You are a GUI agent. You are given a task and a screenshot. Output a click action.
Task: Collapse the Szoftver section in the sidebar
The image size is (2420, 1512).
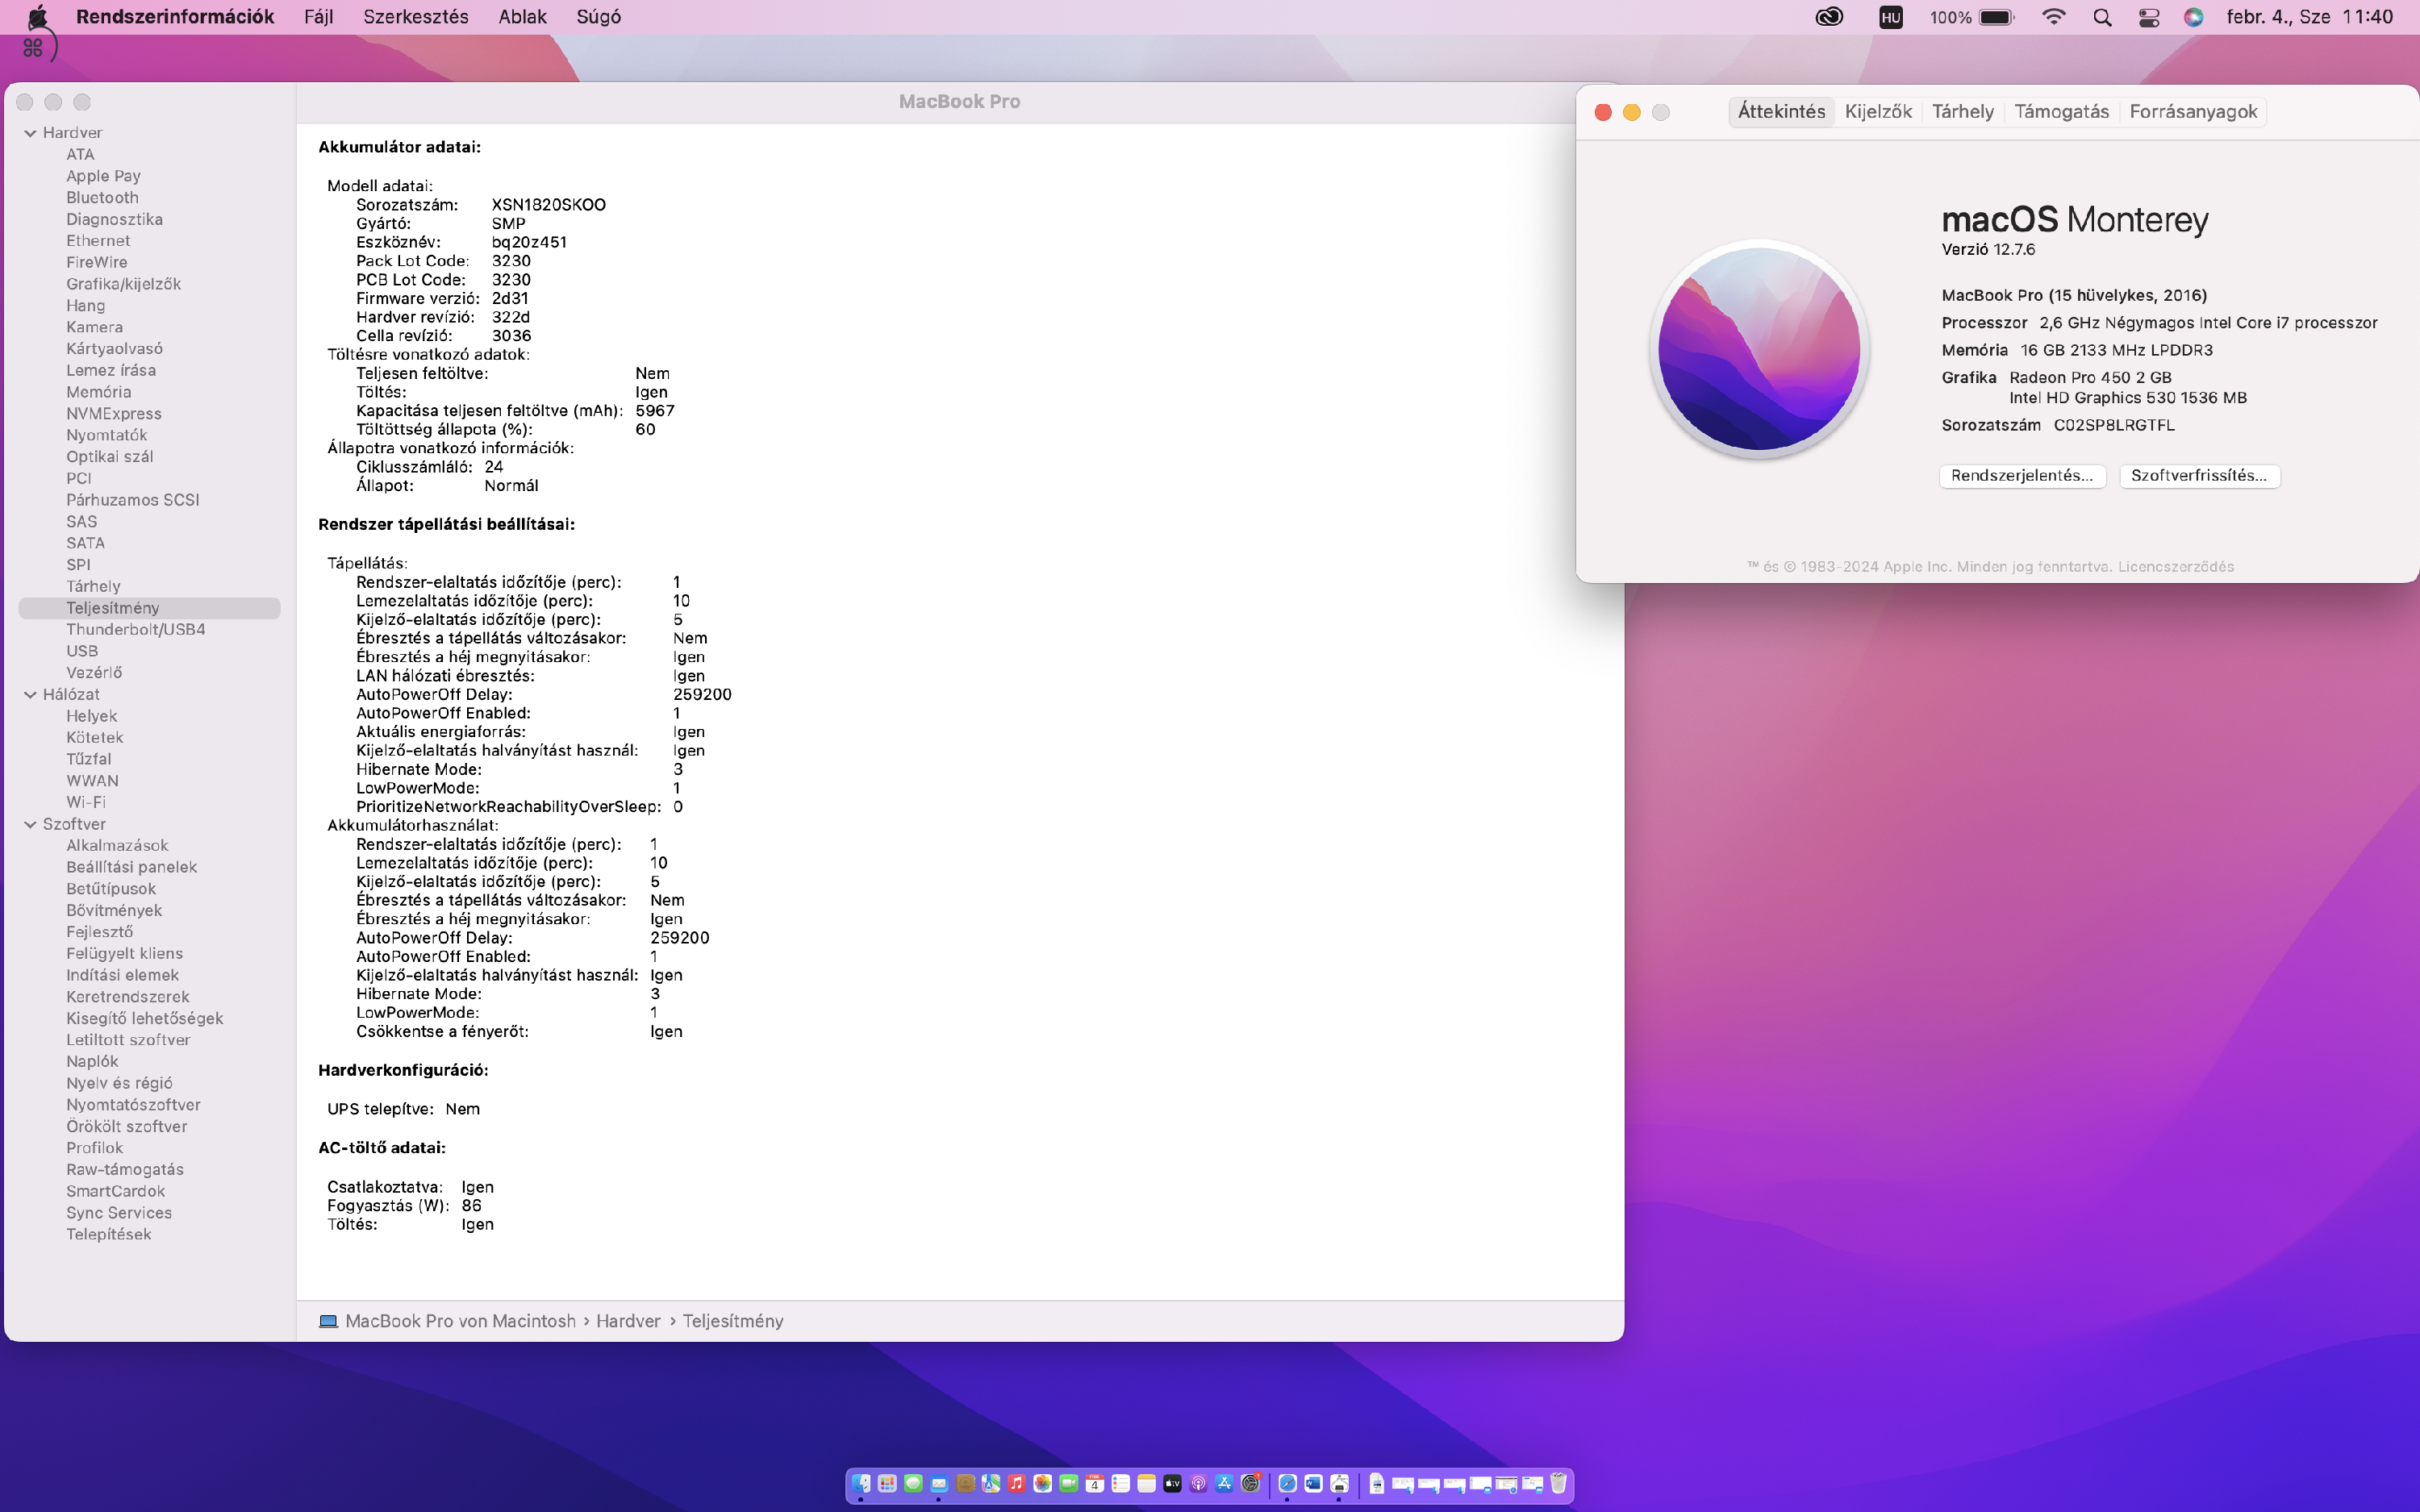tap(28, 824)
